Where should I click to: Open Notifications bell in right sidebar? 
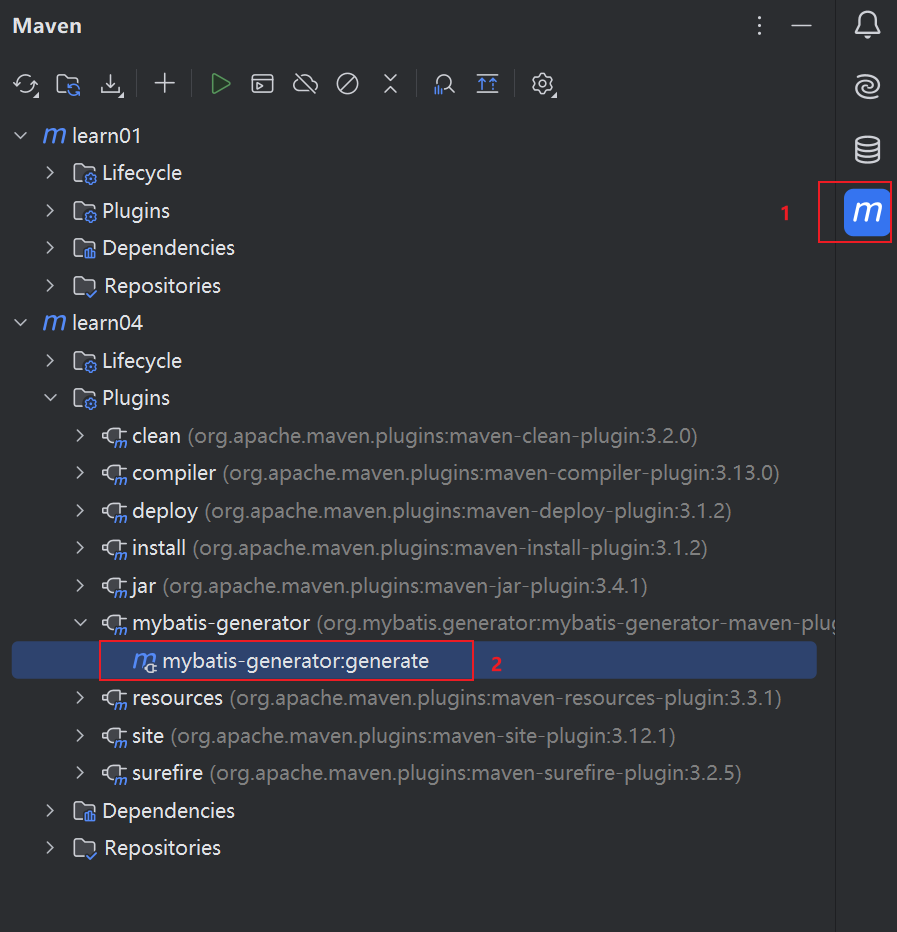(x=867, y=26)
